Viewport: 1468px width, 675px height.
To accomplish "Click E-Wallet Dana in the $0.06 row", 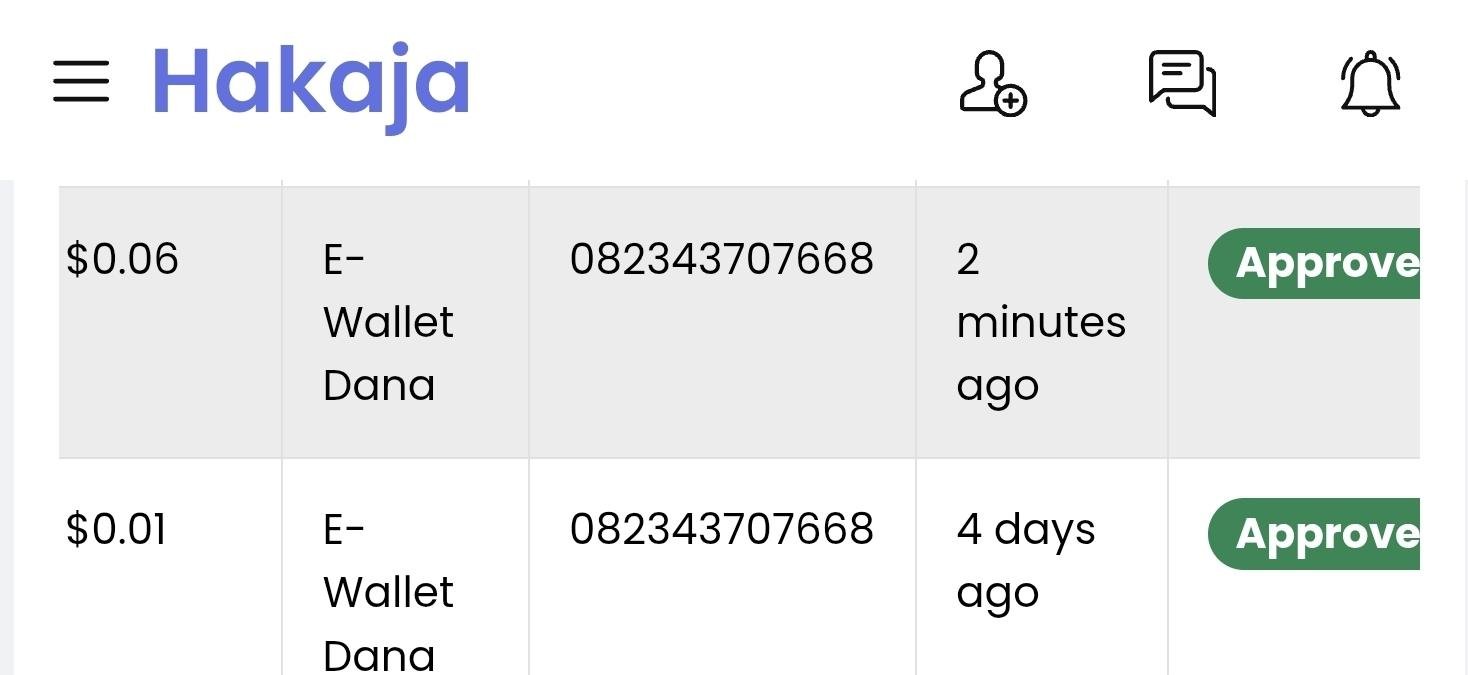I will point(388,322).
